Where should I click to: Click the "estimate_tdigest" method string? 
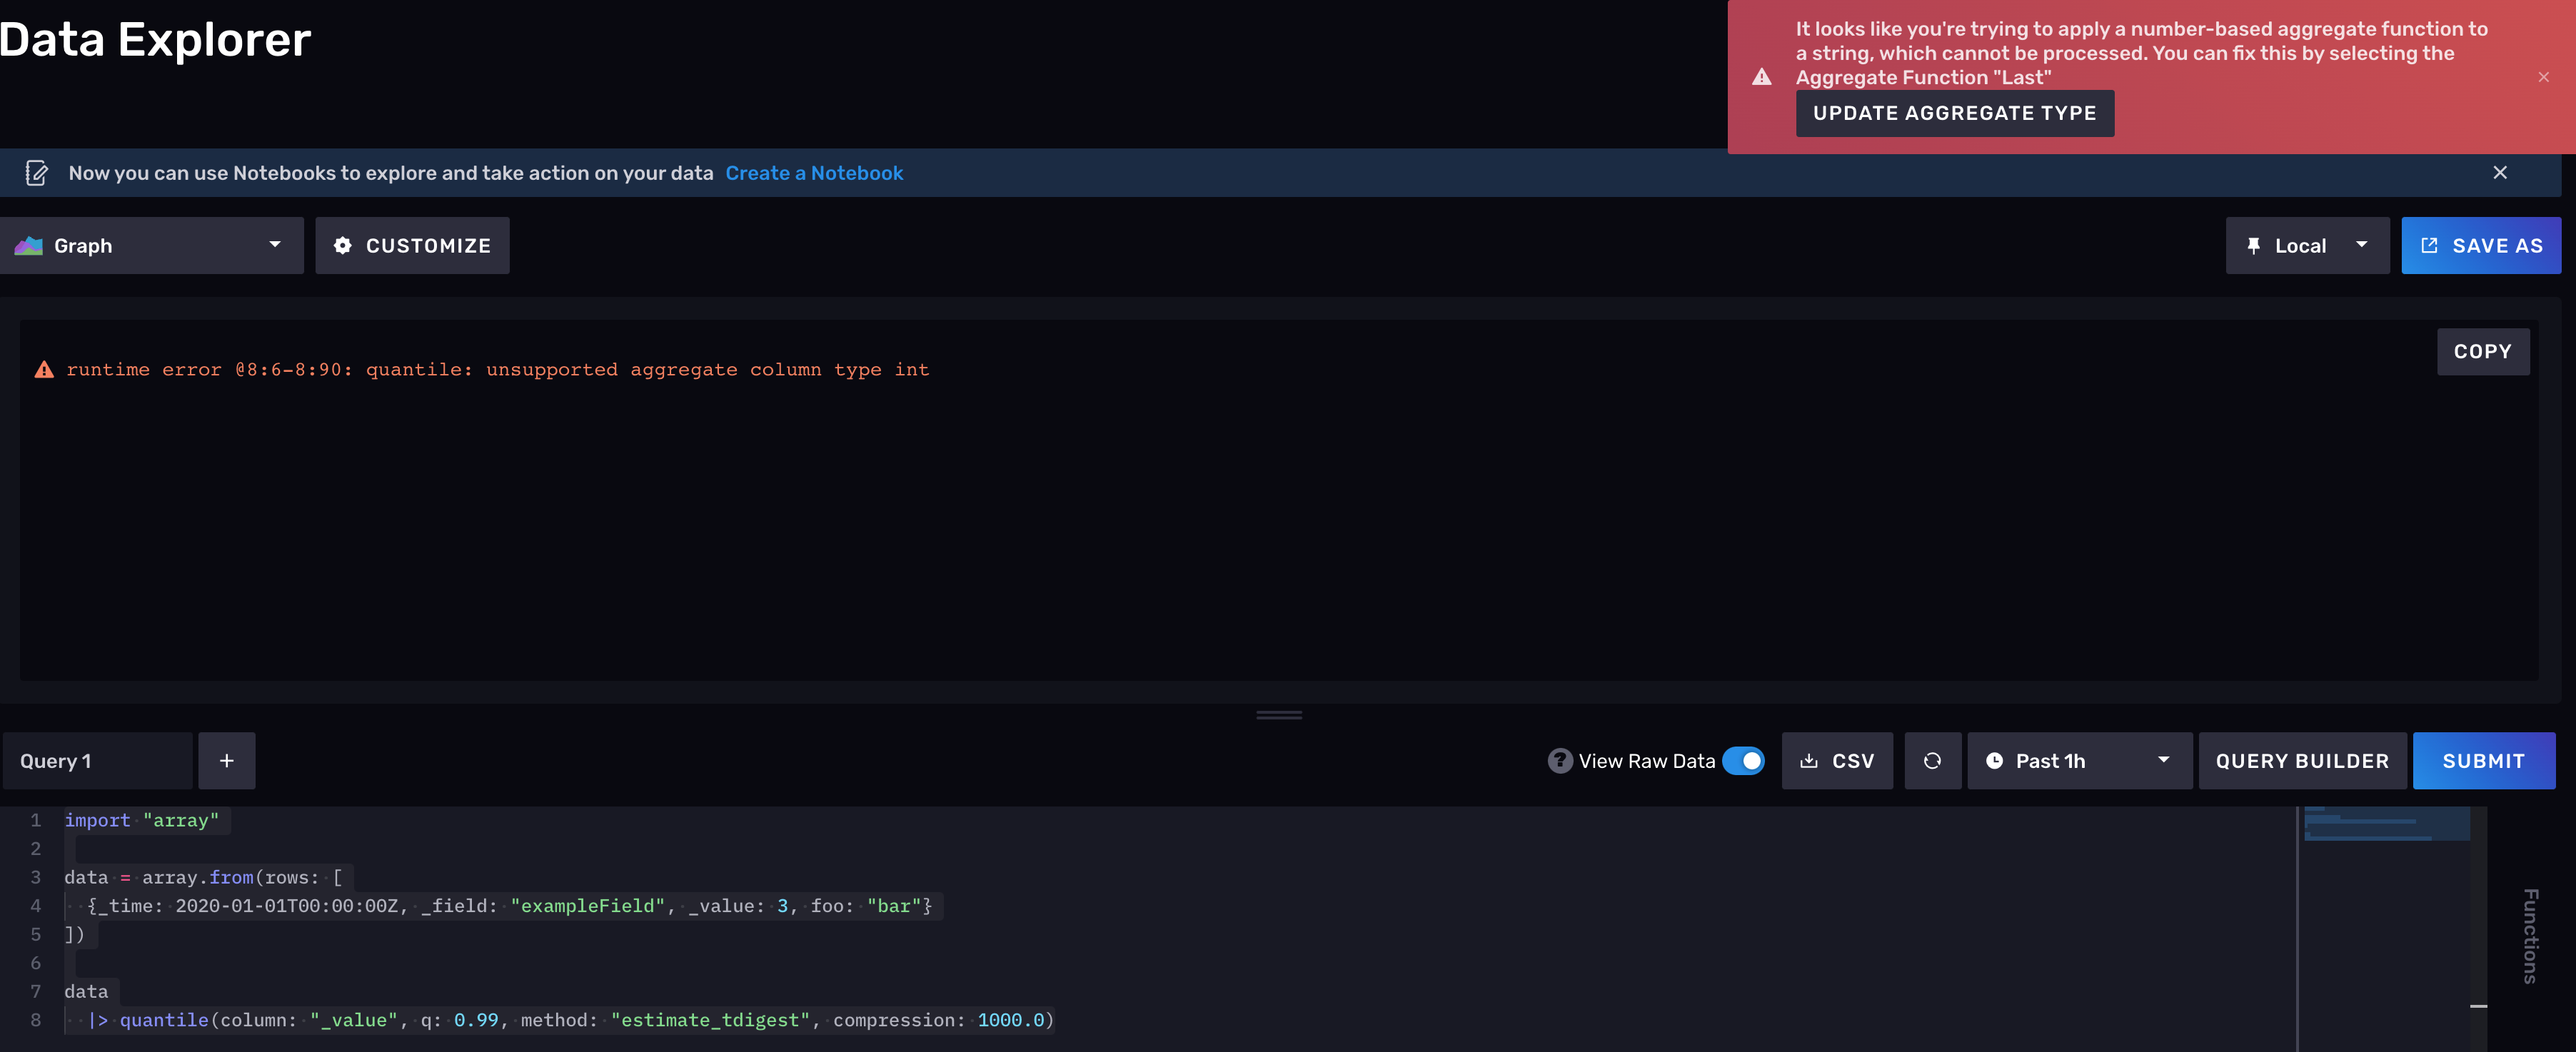[x=710, y=1020]
